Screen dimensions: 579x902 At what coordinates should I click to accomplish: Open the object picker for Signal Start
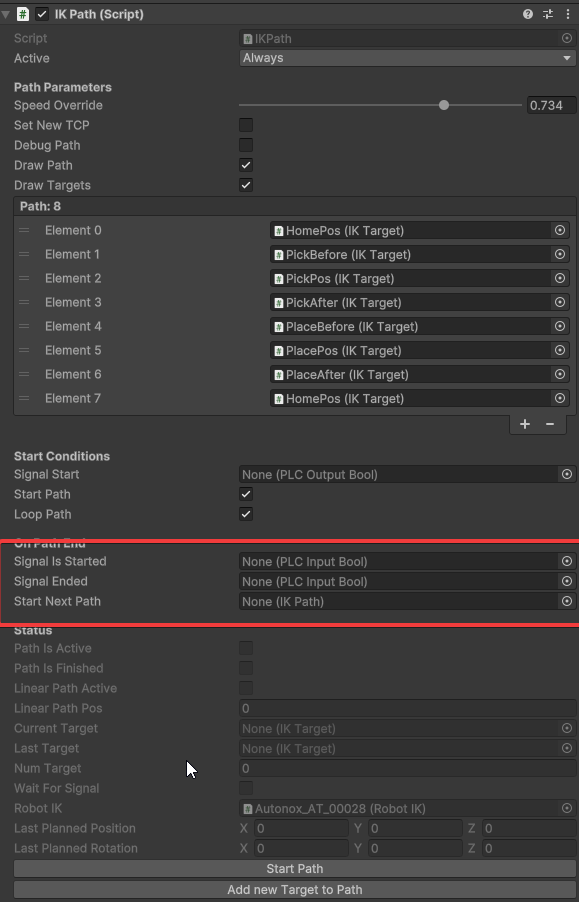coord(567,474)
